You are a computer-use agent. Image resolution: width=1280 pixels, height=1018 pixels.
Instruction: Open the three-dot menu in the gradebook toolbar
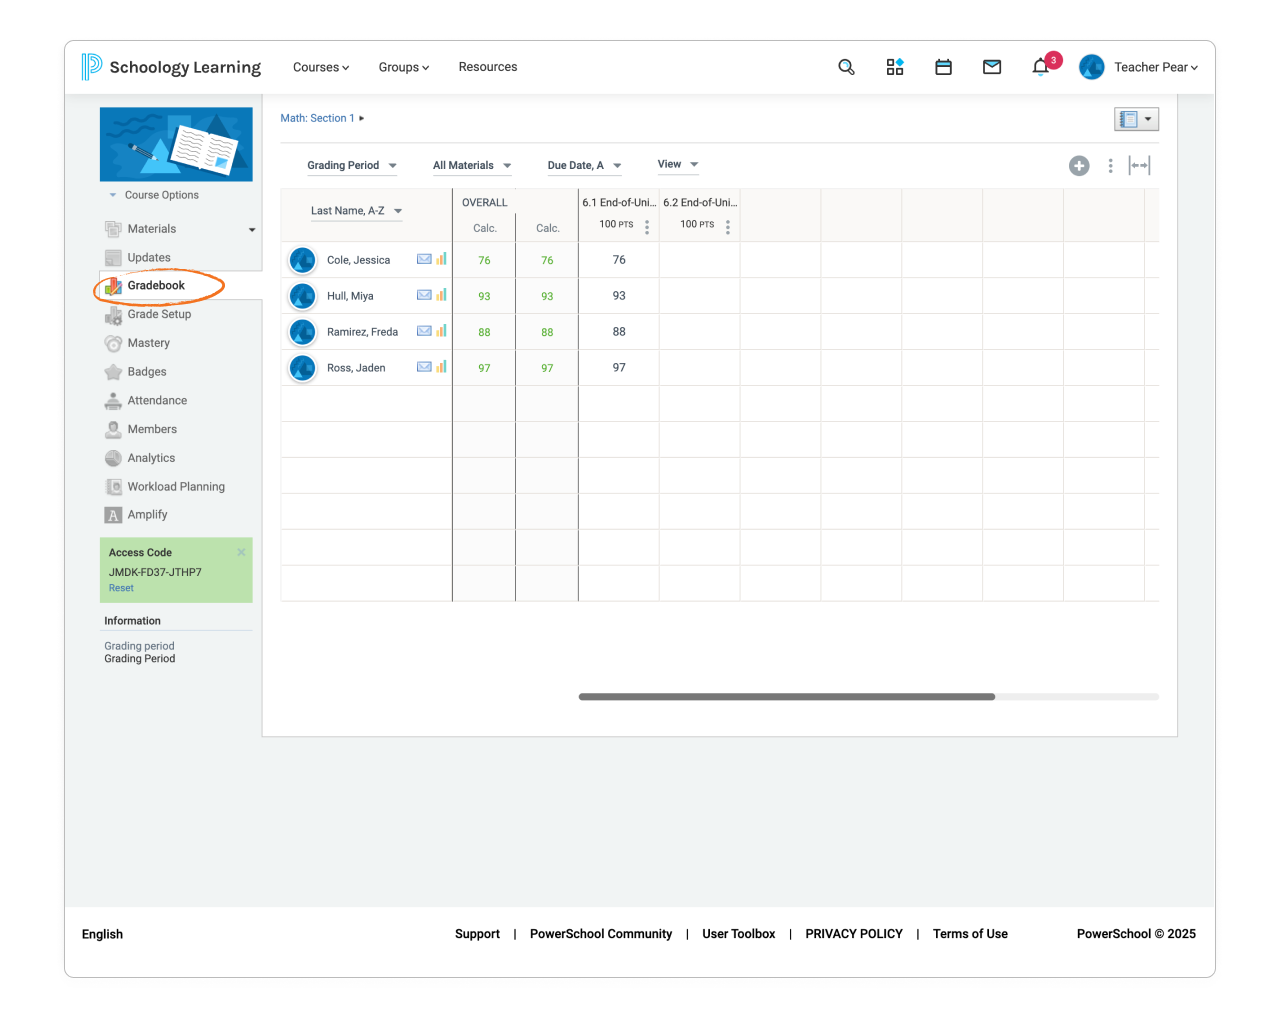tap(1110, 165)
